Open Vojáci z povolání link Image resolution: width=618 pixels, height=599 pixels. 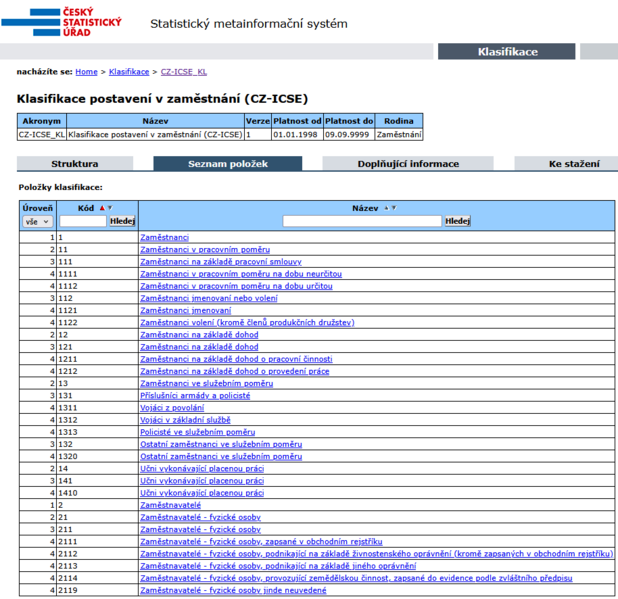(x=172, y=408)
